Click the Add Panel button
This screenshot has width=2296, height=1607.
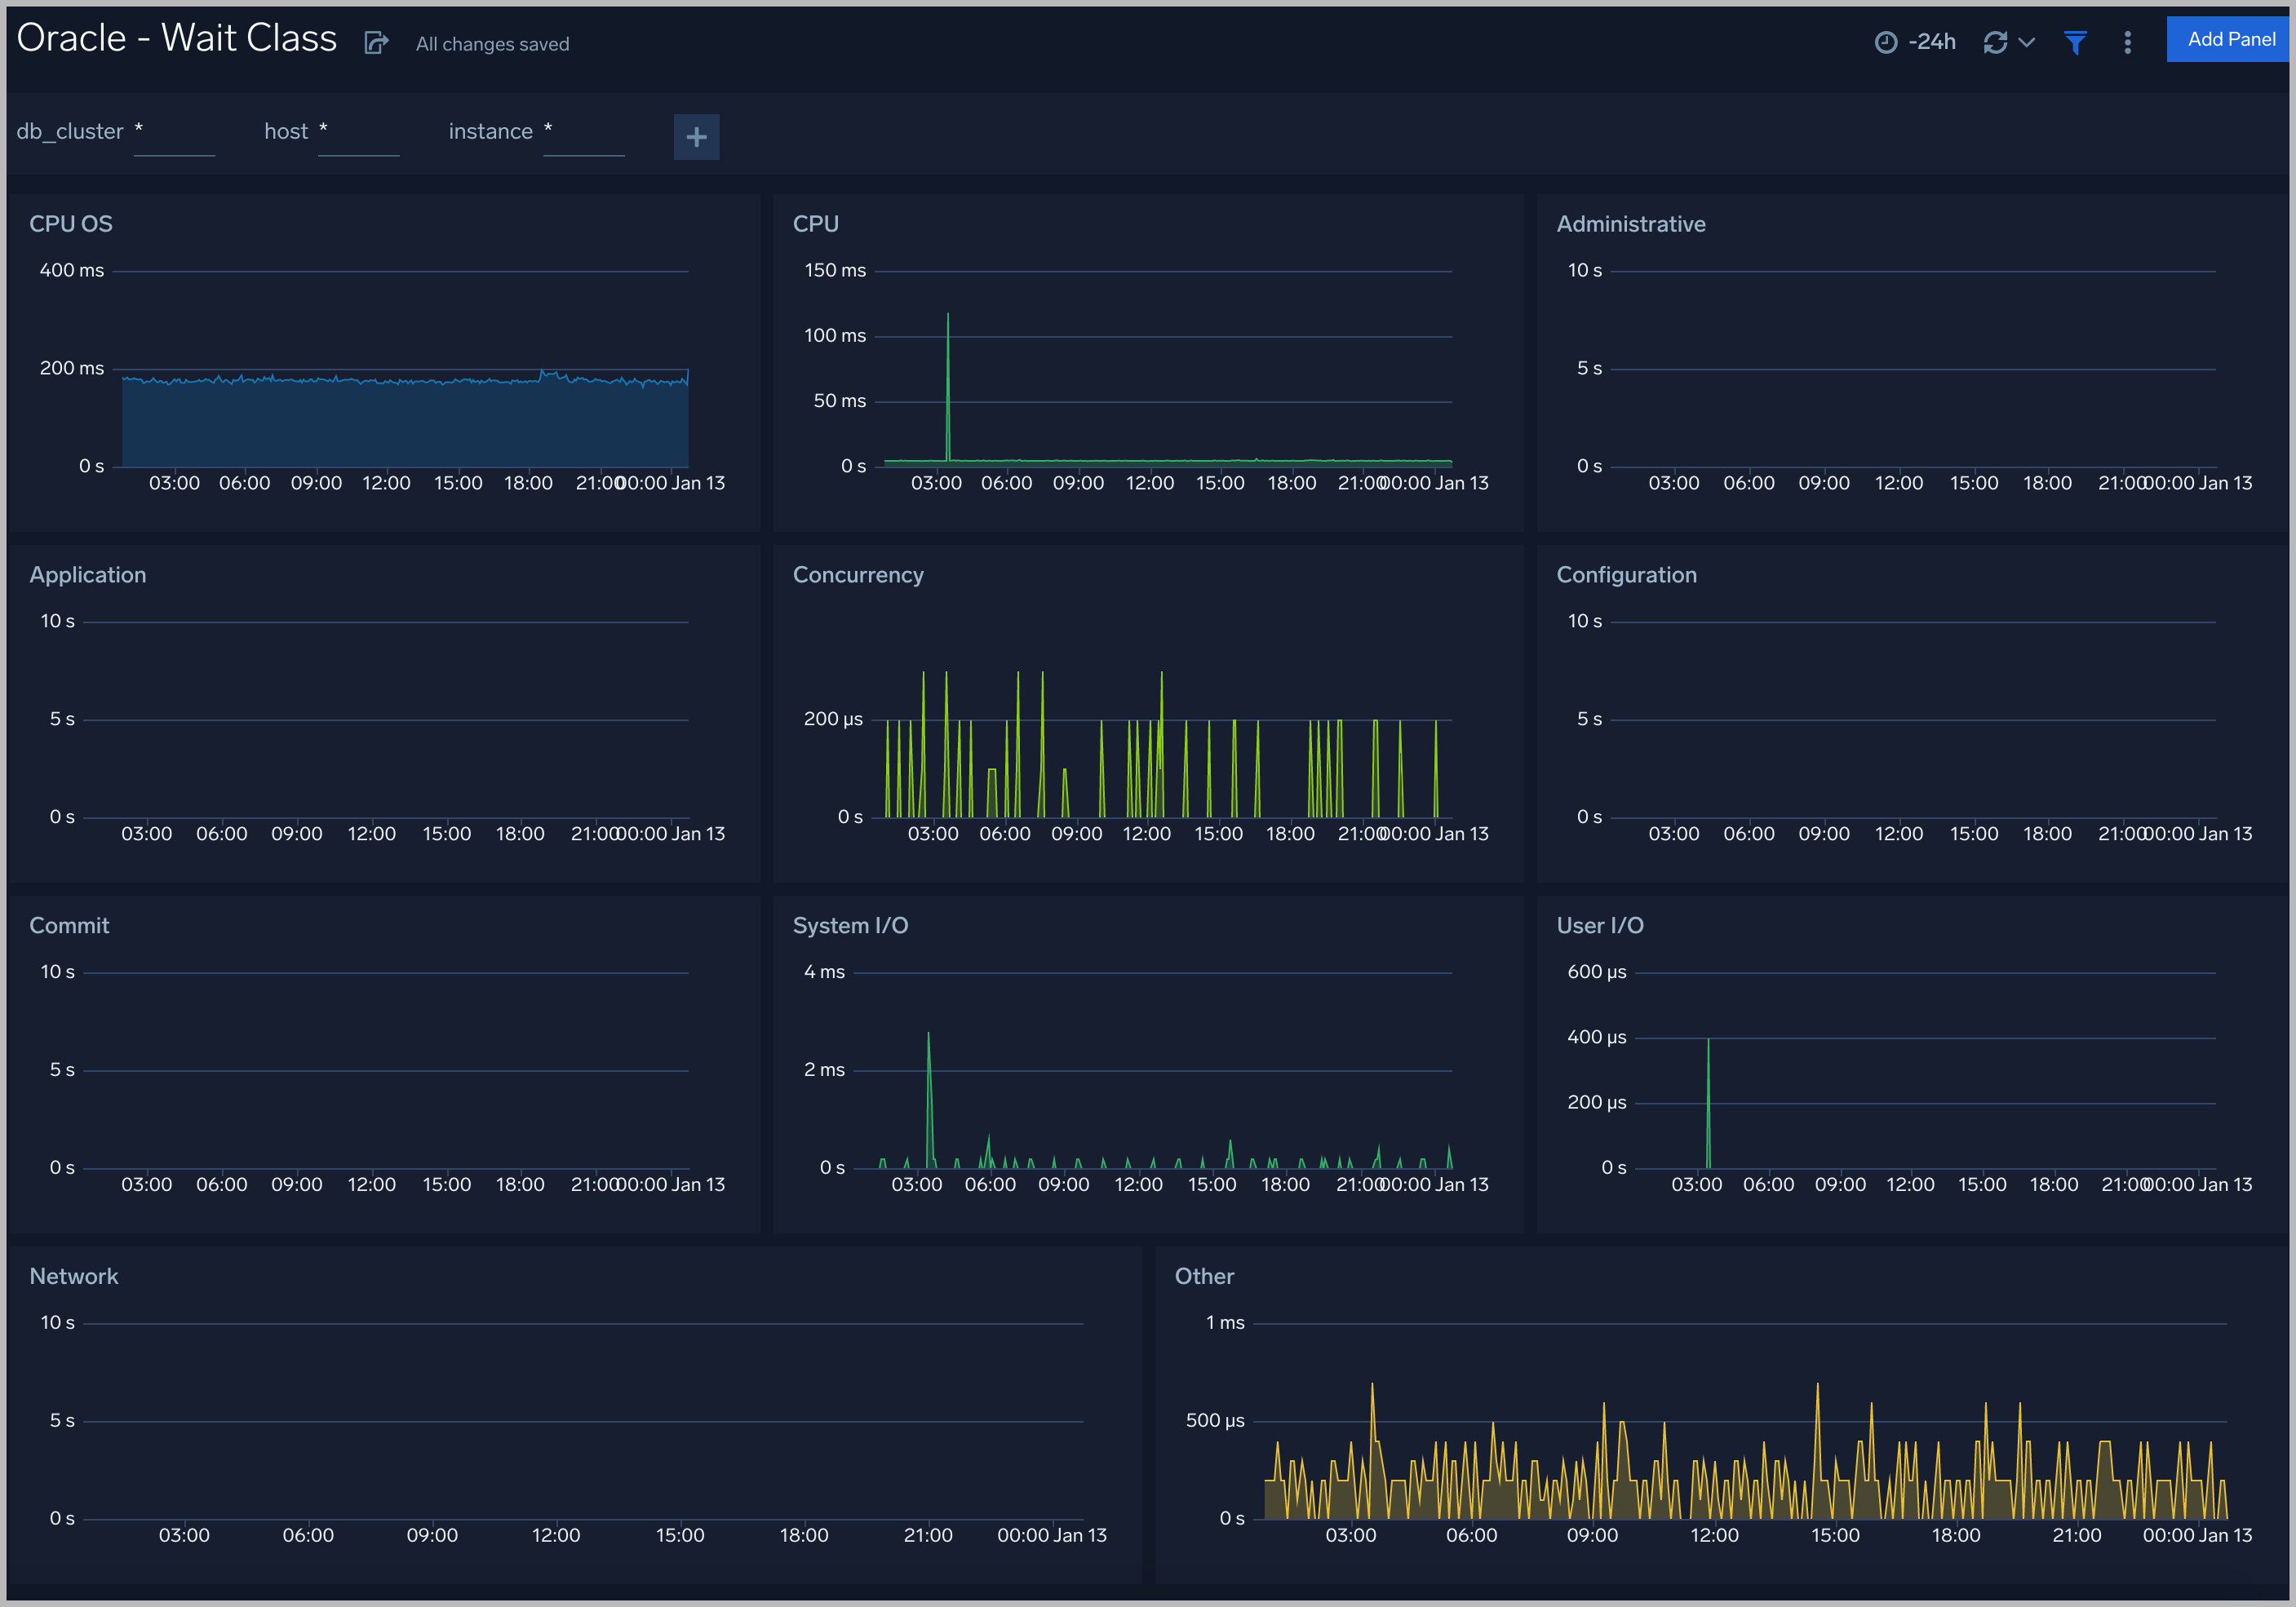(x=2228, y=38)
